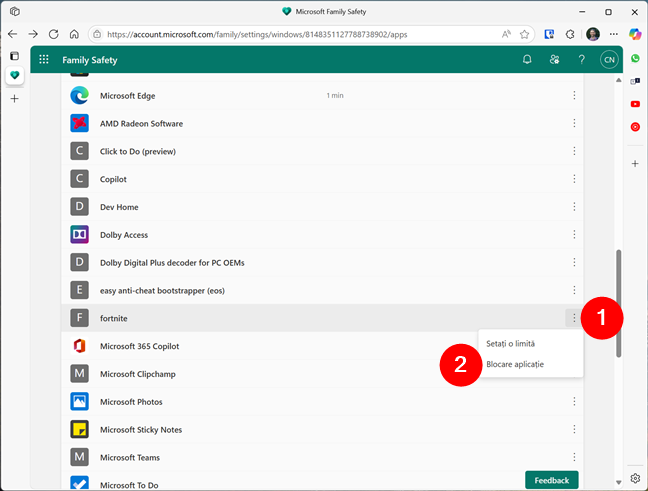Screen dimensions: 648x491
Task: Select the fortnite app row
Action: (322, 318)
